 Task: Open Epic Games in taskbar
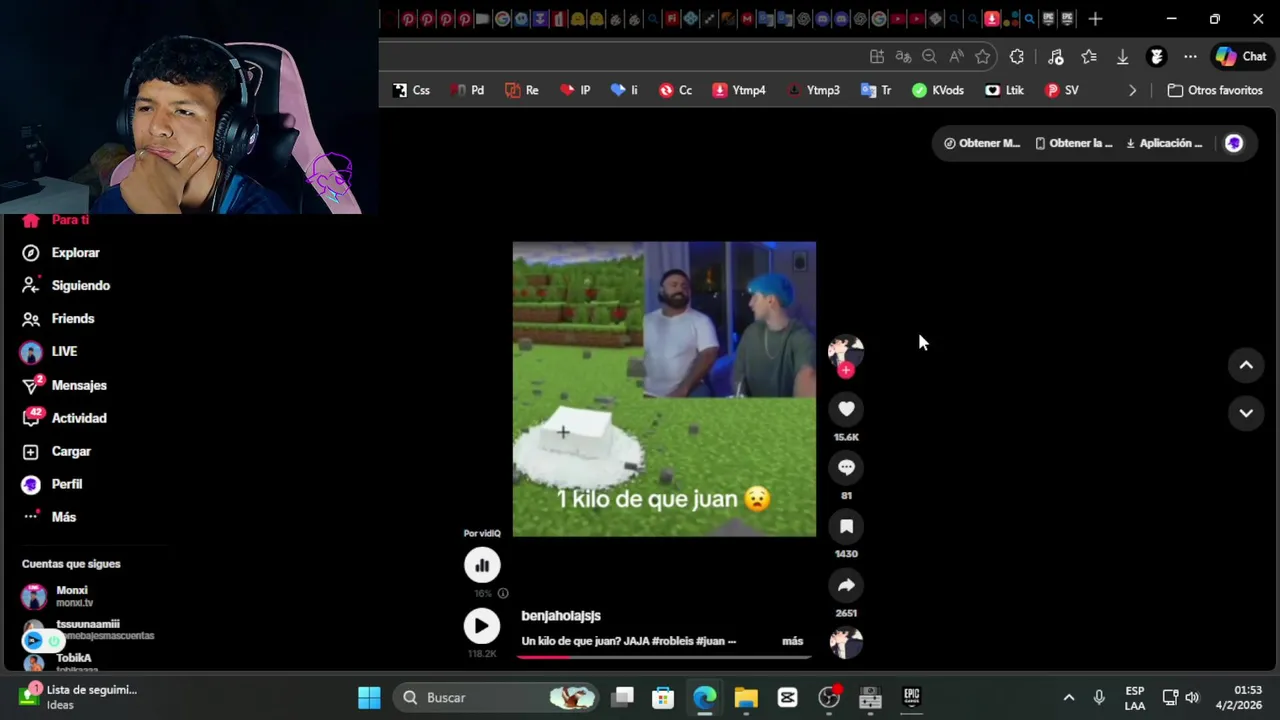[911, 697]
